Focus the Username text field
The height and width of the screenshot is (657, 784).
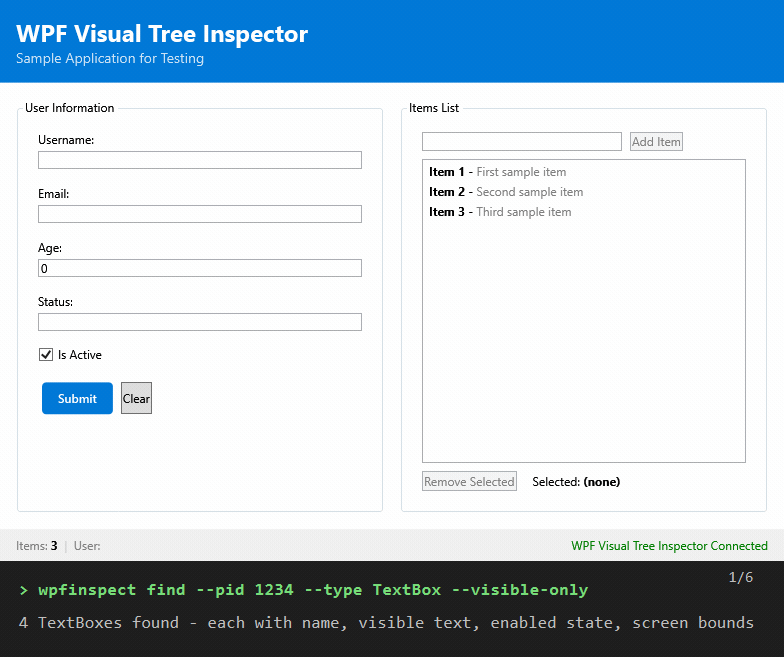pos(200,160)
